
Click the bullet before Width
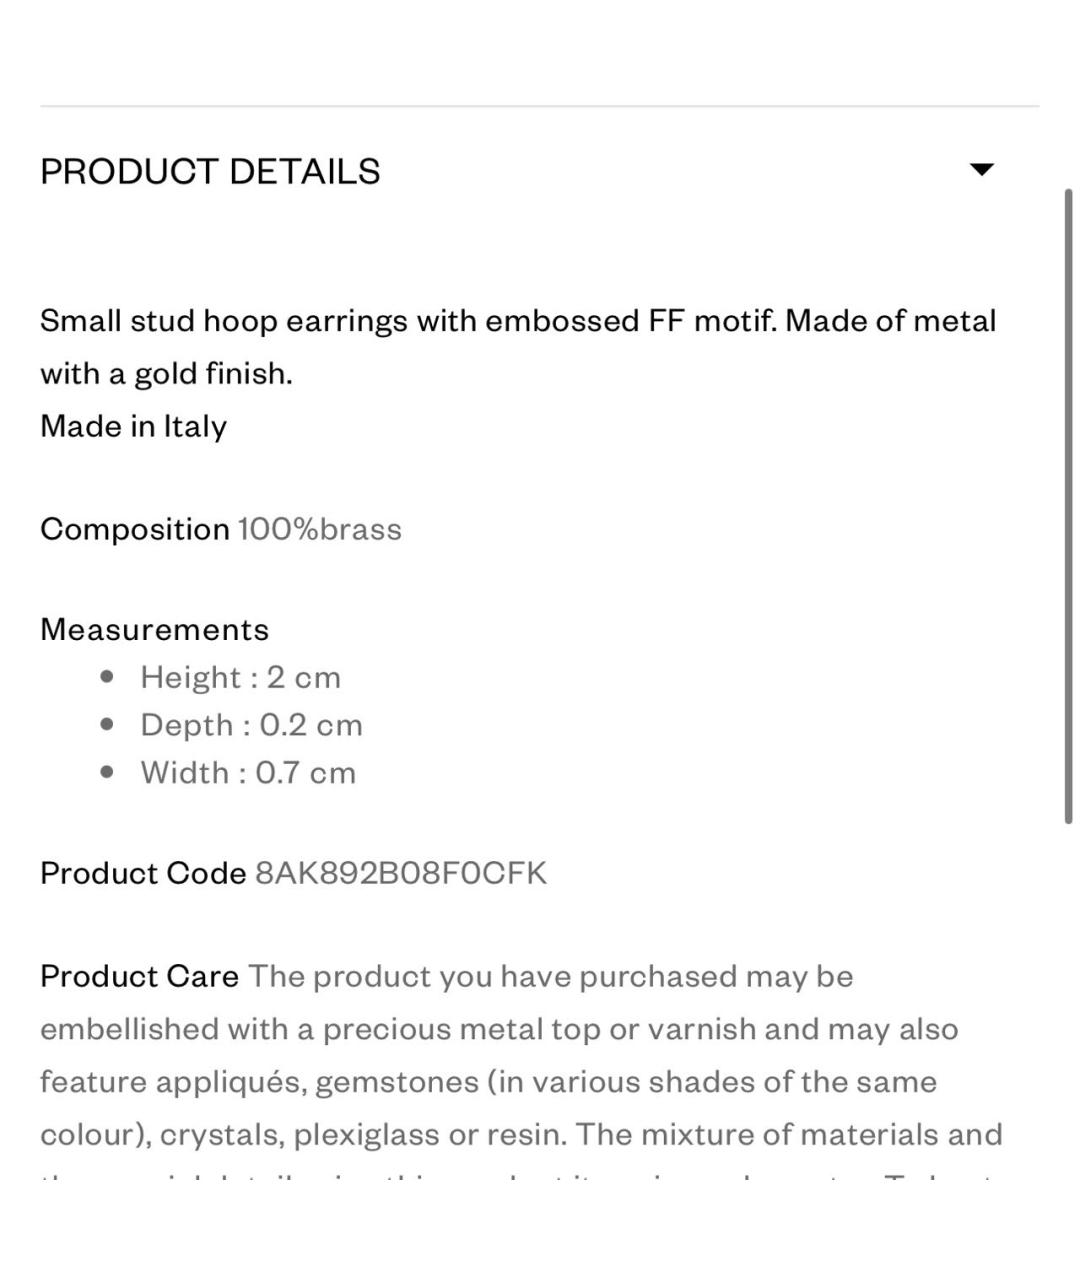pyautogui.click(x=107, y=772)
